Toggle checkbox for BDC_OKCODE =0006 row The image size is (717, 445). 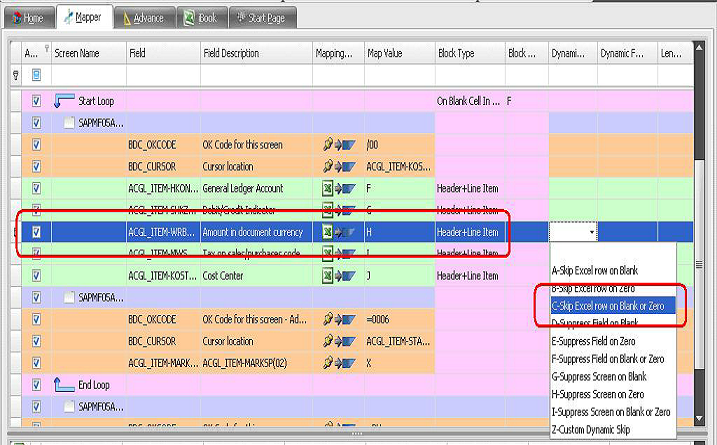[x=36, y=319]
